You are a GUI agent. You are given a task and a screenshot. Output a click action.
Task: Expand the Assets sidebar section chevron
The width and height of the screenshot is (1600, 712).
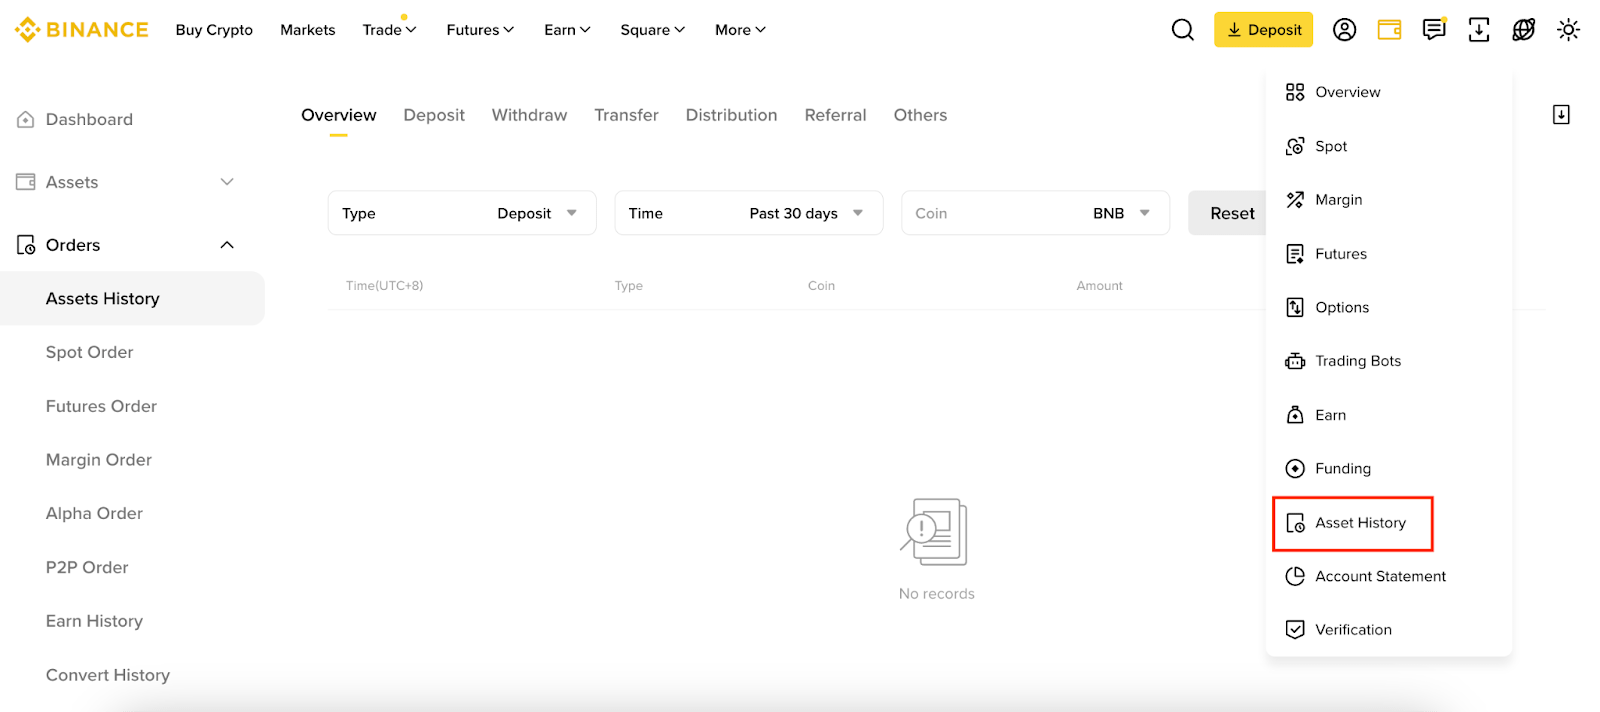tap(227, 182)
